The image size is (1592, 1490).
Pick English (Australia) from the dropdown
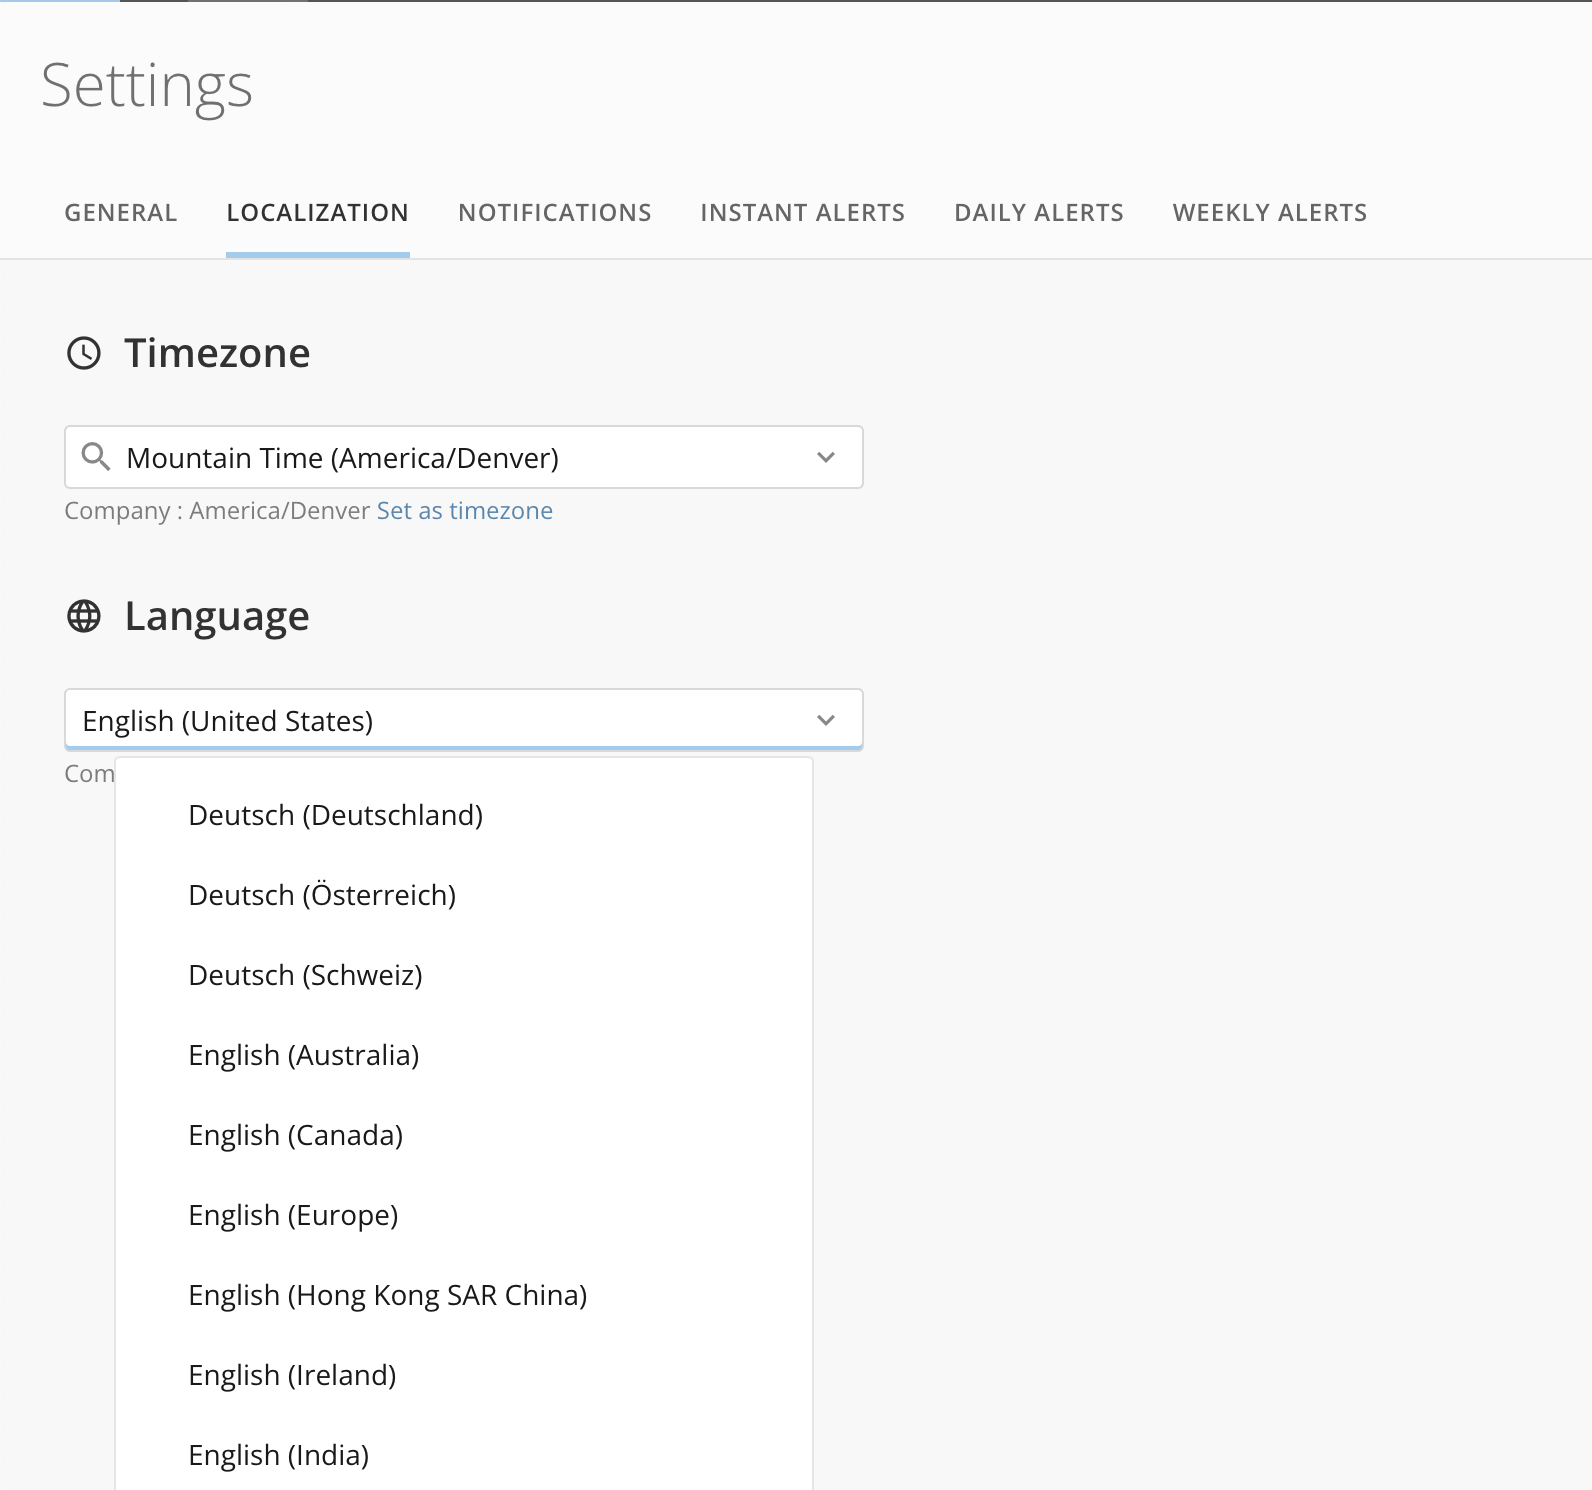click(304, 1055)
